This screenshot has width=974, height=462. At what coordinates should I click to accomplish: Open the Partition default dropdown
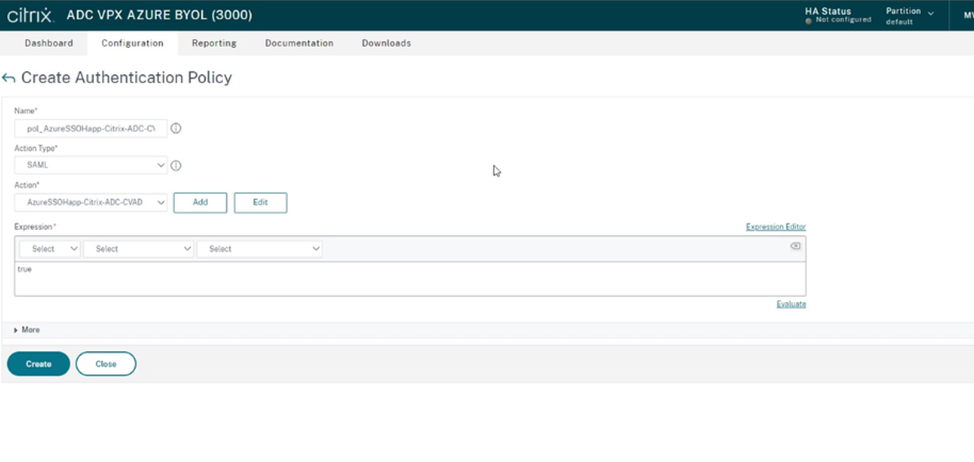tap(910, 16)
